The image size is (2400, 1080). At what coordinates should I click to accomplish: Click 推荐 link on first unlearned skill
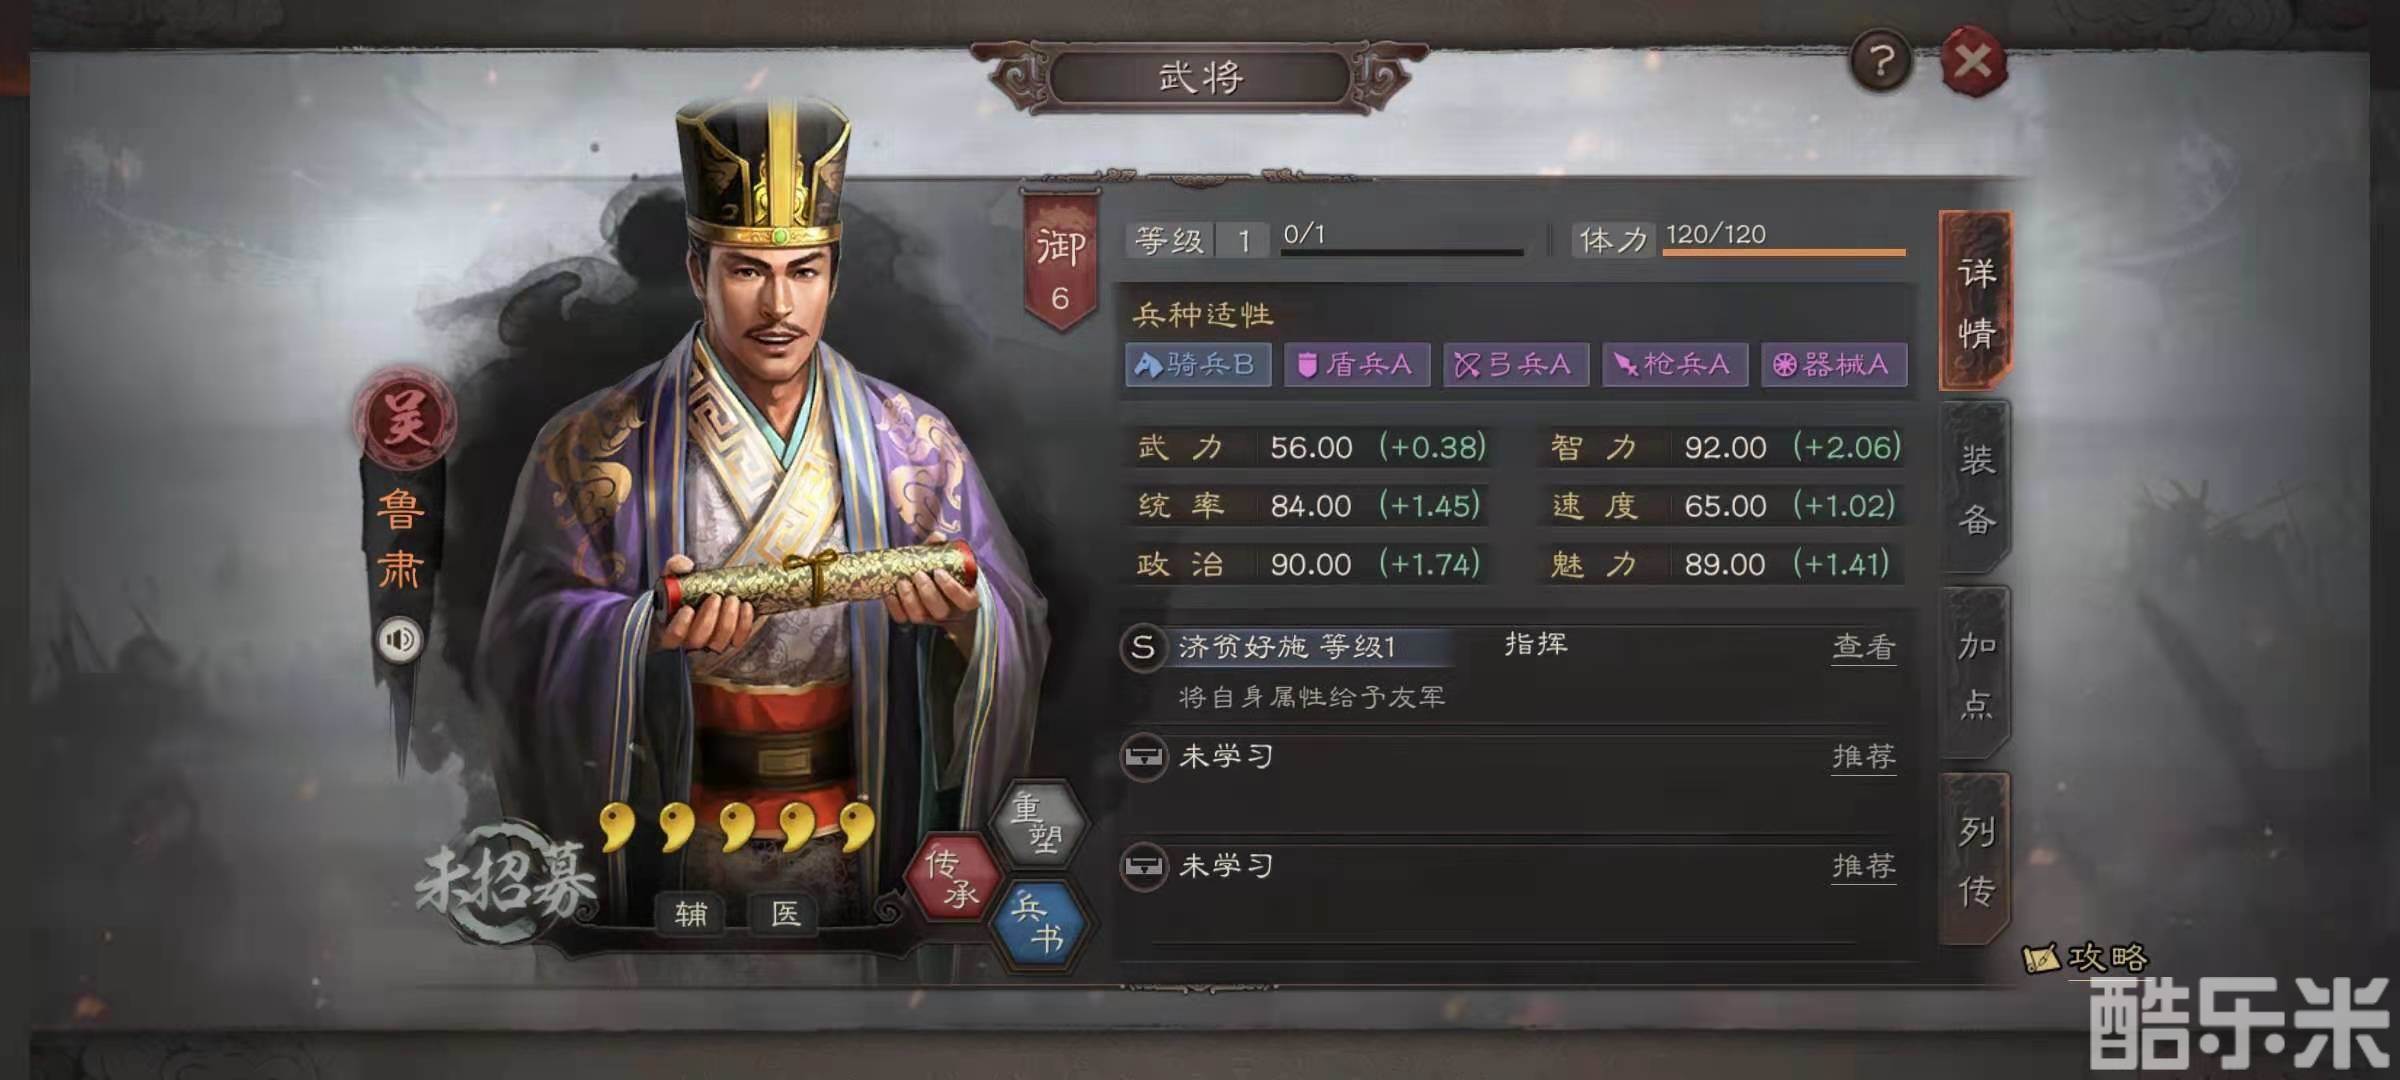1864,757
